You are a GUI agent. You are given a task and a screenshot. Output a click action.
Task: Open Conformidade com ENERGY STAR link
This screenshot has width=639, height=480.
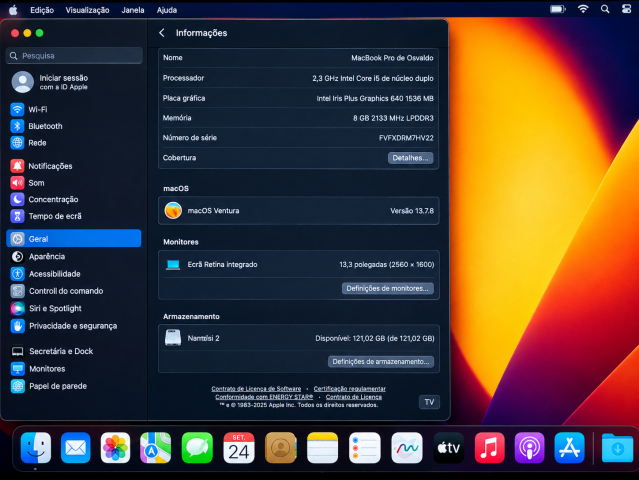[264, 397]
